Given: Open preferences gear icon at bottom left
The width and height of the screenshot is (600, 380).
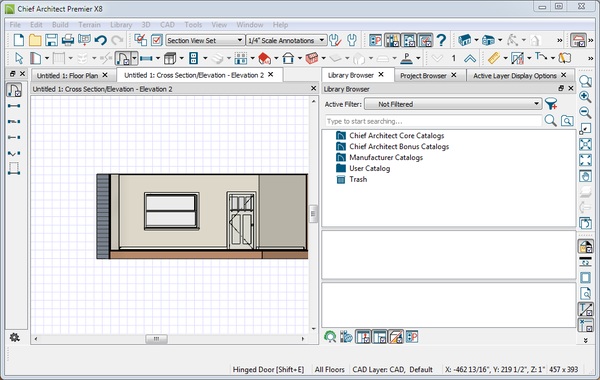Looking at the screenshot, I should point(15,337).
